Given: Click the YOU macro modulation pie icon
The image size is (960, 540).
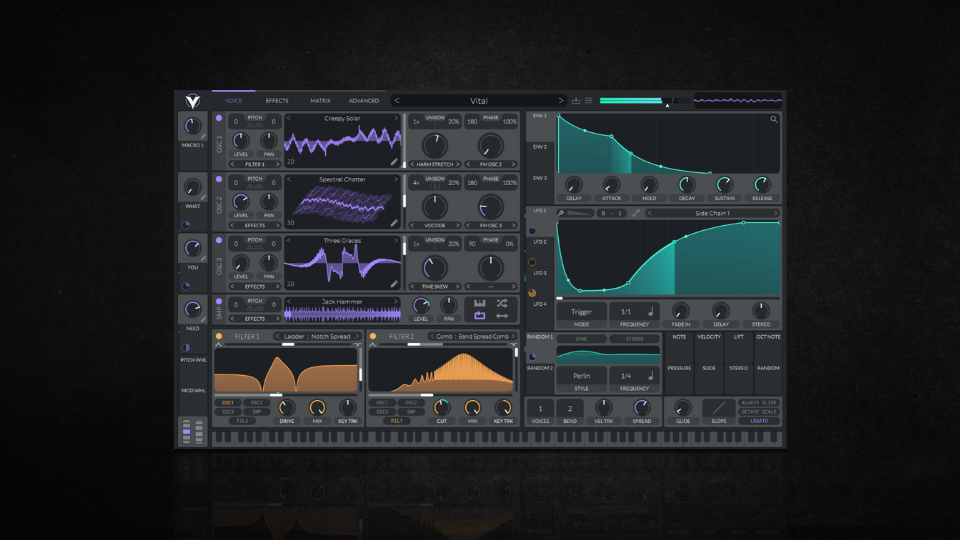Looking at the screenshot, I should [186, 286].
